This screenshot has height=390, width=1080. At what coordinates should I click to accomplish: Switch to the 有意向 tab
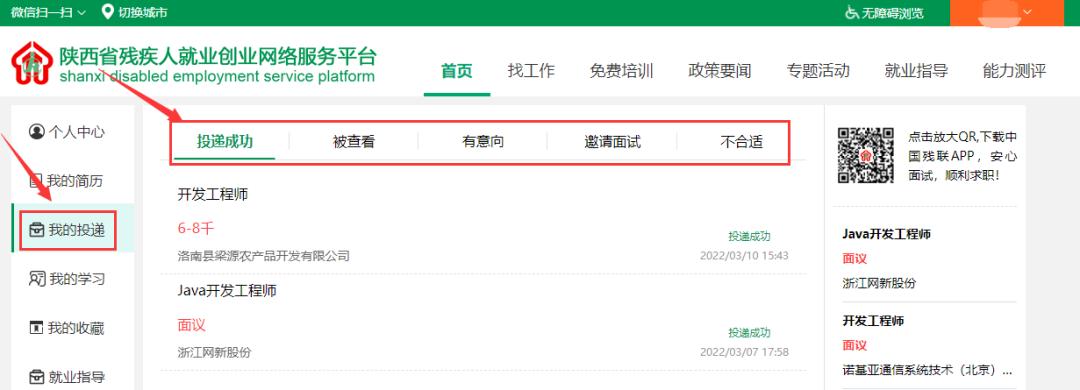pyautogui.click(x=483, y=142)
